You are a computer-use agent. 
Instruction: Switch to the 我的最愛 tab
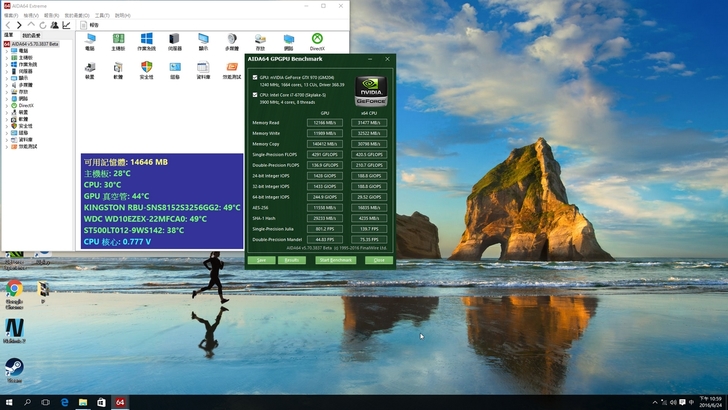tap(33, 35)
